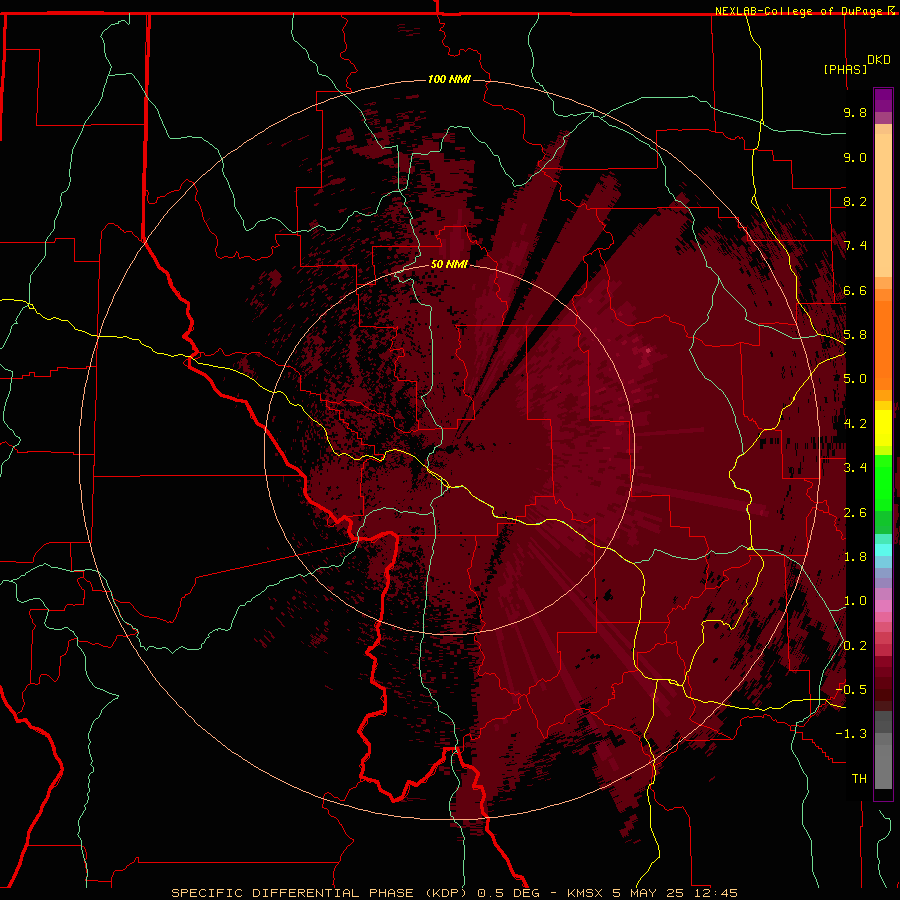Select the 9.0 legend value
900x900 pixels.
pyautogui.click(x=855, y=157)
